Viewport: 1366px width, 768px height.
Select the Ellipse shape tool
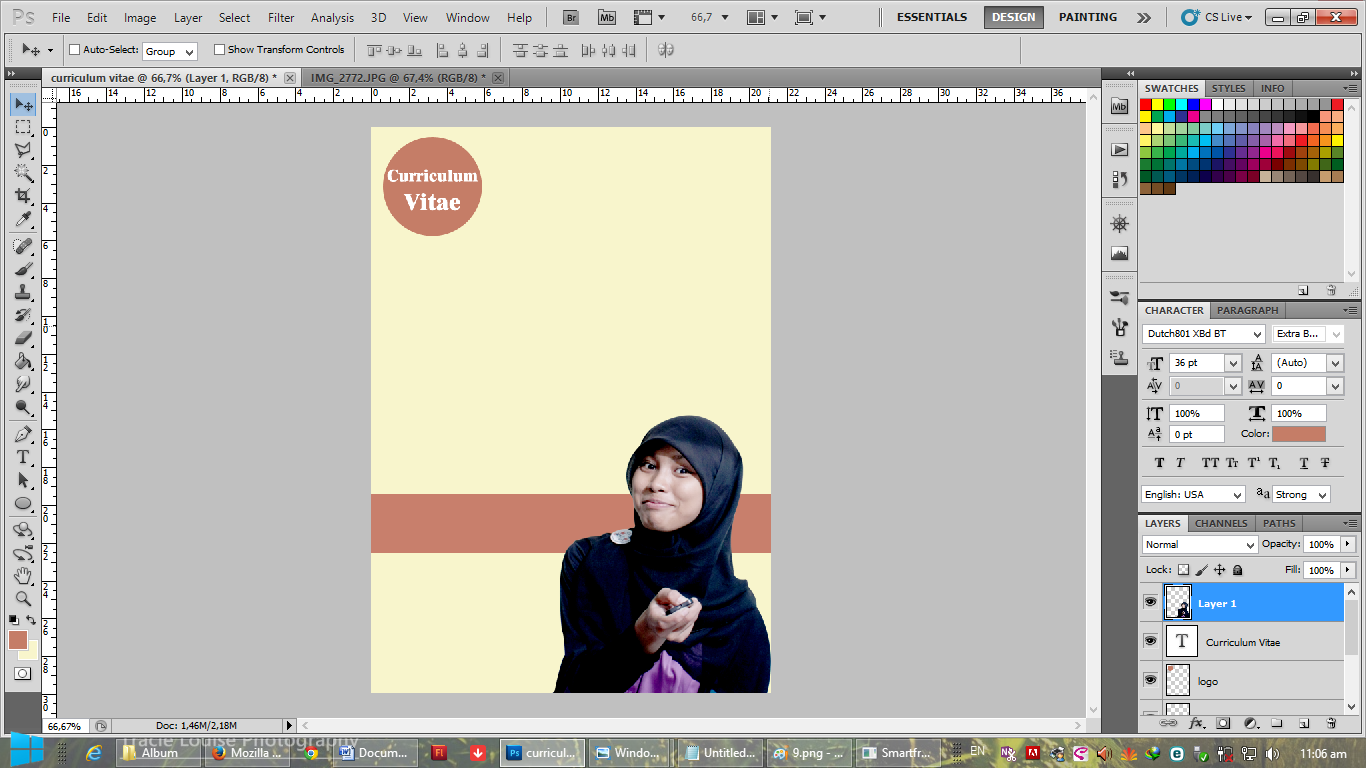click(x=23, y=503)
